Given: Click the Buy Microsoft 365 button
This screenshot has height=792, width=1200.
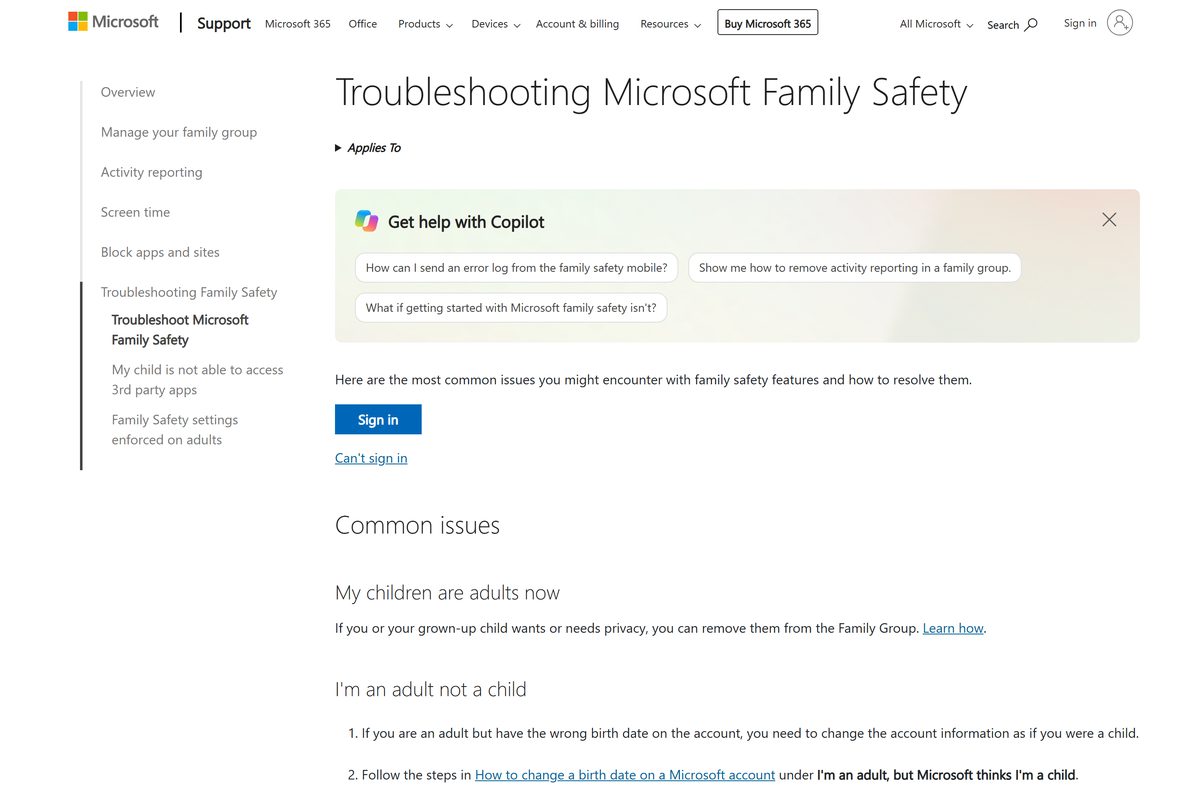Looking at the screenshot, I should [x=768, y=23].
